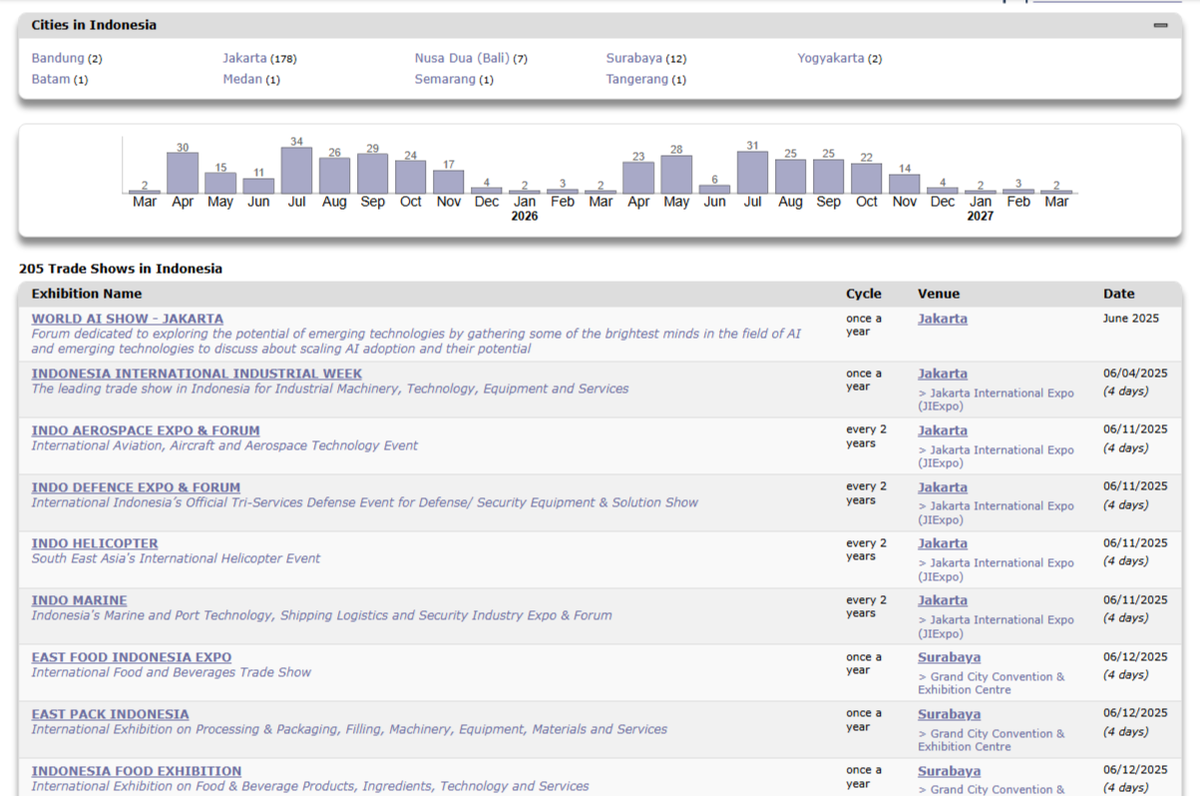Click East Pack Indonesia description text
Viewport: 1200px width, 796px height.
pyautogui.click(x=349, y=730)
